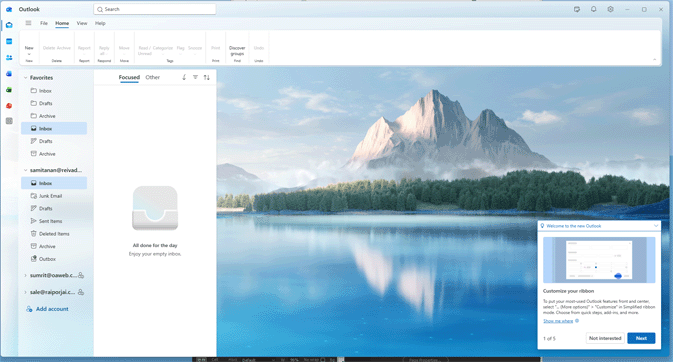Open the Calendar module in the left app bar
673x362 pixels.
pyautogui.click(x=9, y=41)
